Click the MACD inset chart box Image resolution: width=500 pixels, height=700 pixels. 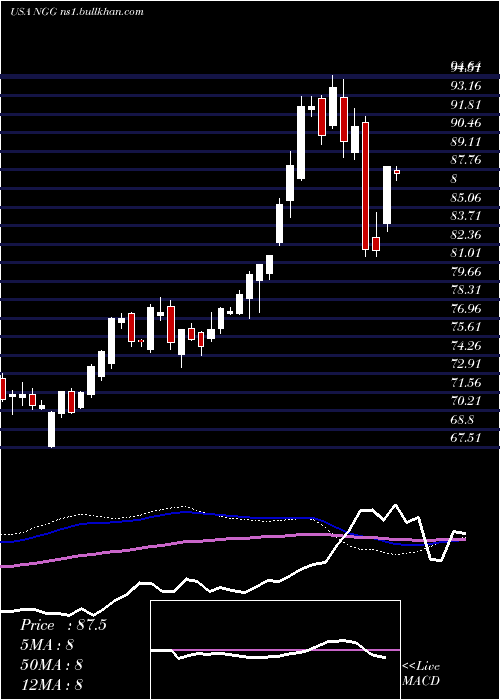tap(275, 650)
